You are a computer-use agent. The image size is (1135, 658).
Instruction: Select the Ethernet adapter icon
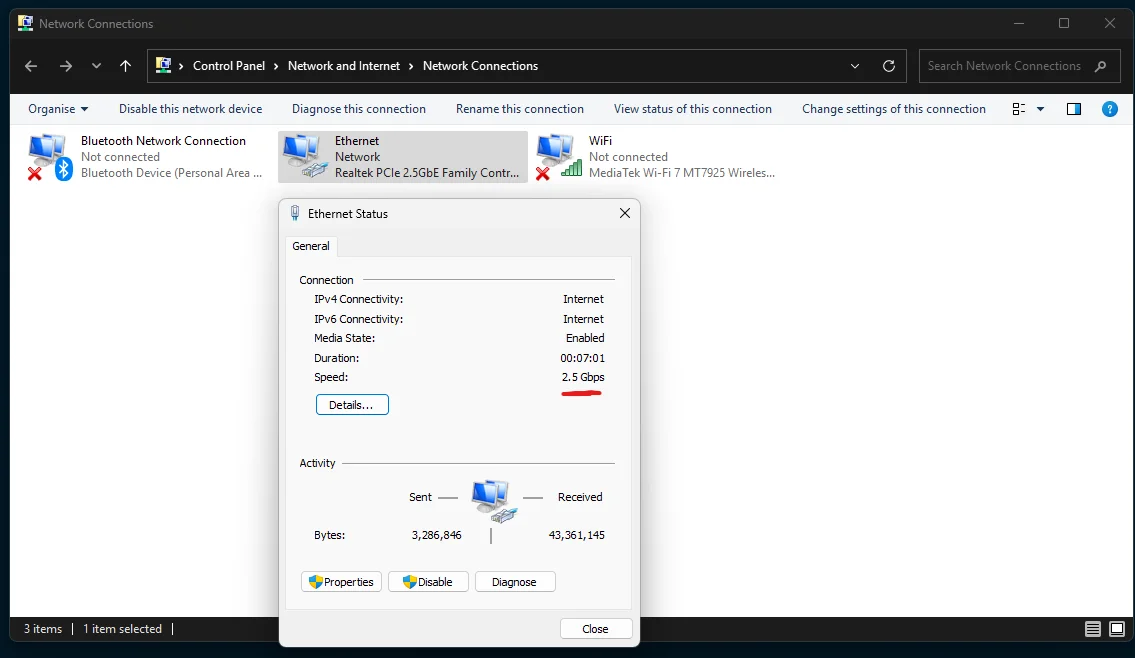[305, 157]
